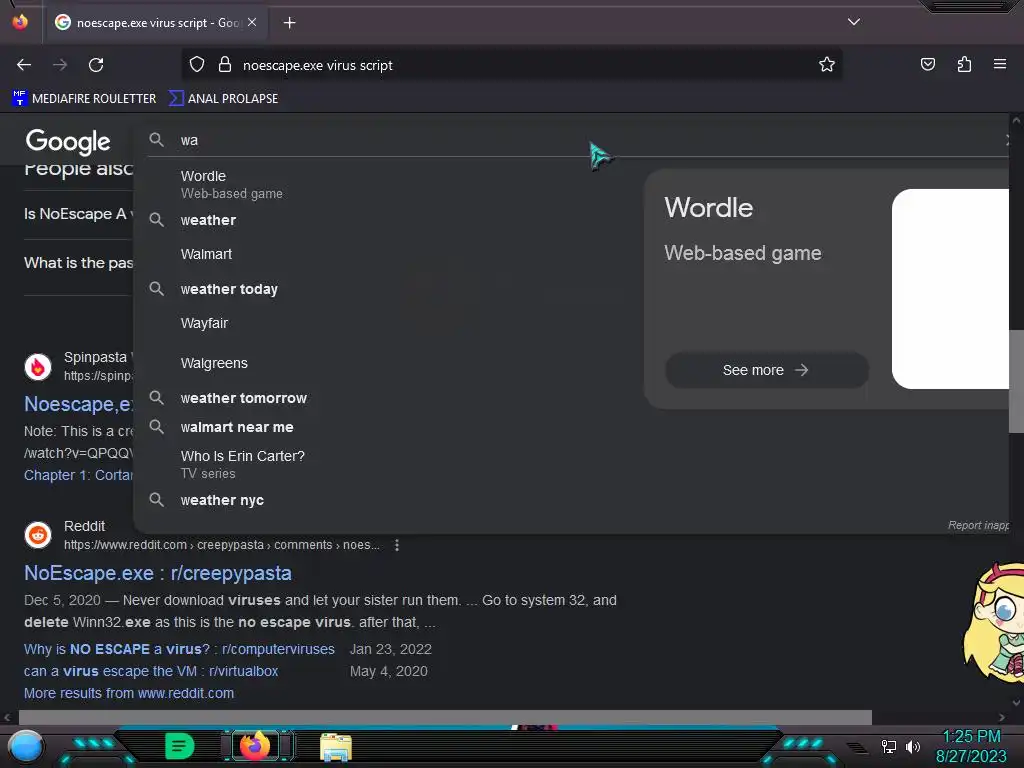Open the Chapter 1: Cortar sitelink
The height and width of the screenshot is (768, 1024).
[78, 475]
